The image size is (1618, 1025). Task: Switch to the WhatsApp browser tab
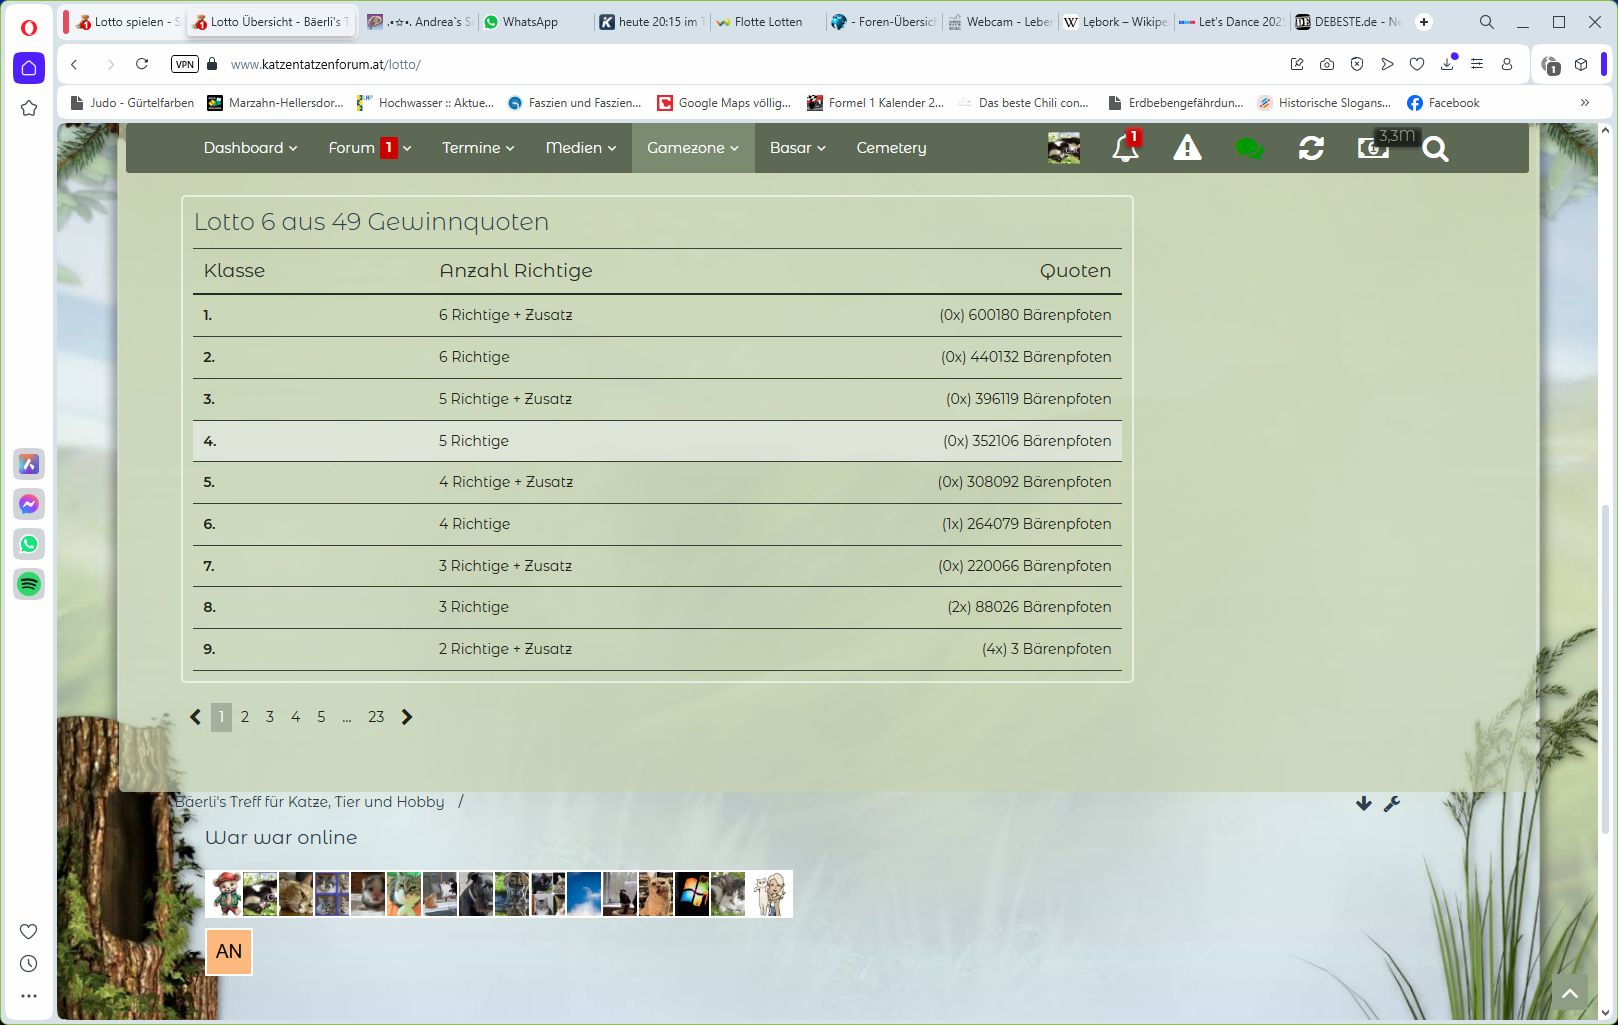tap(530, 22)
